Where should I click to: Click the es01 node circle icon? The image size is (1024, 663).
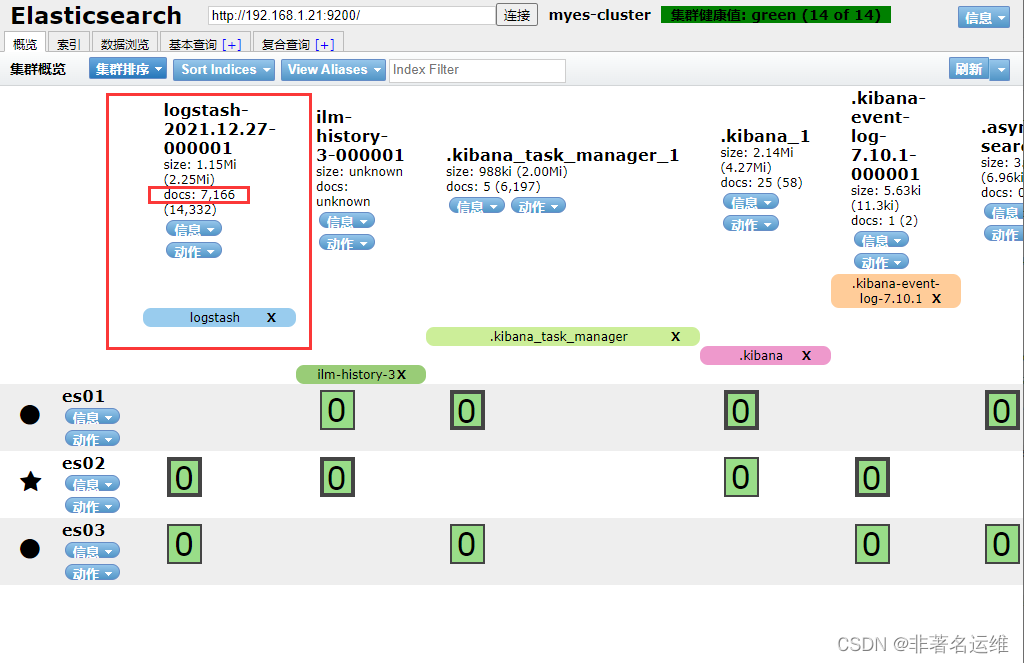pos(30,415)
